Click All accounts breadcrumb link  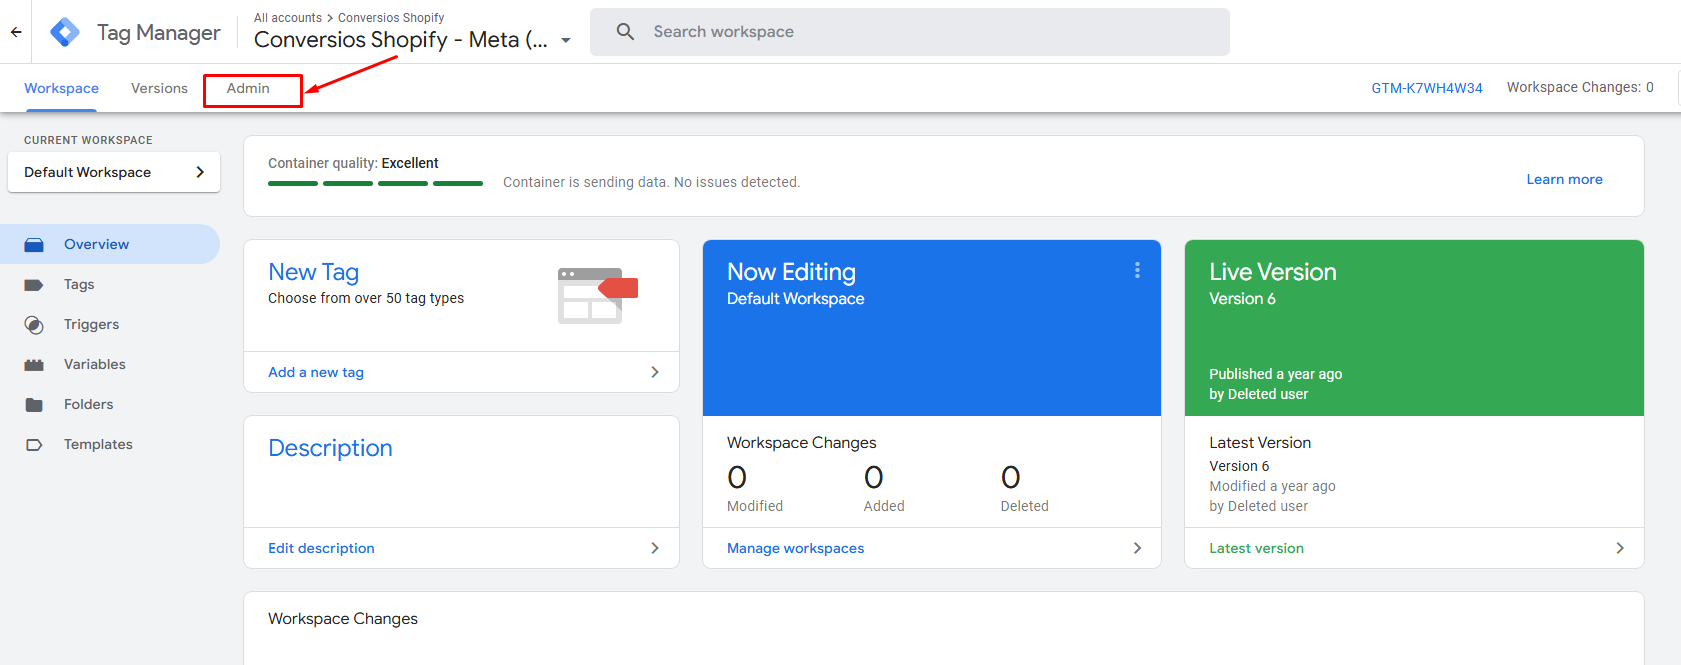click(x=288, y=18)
